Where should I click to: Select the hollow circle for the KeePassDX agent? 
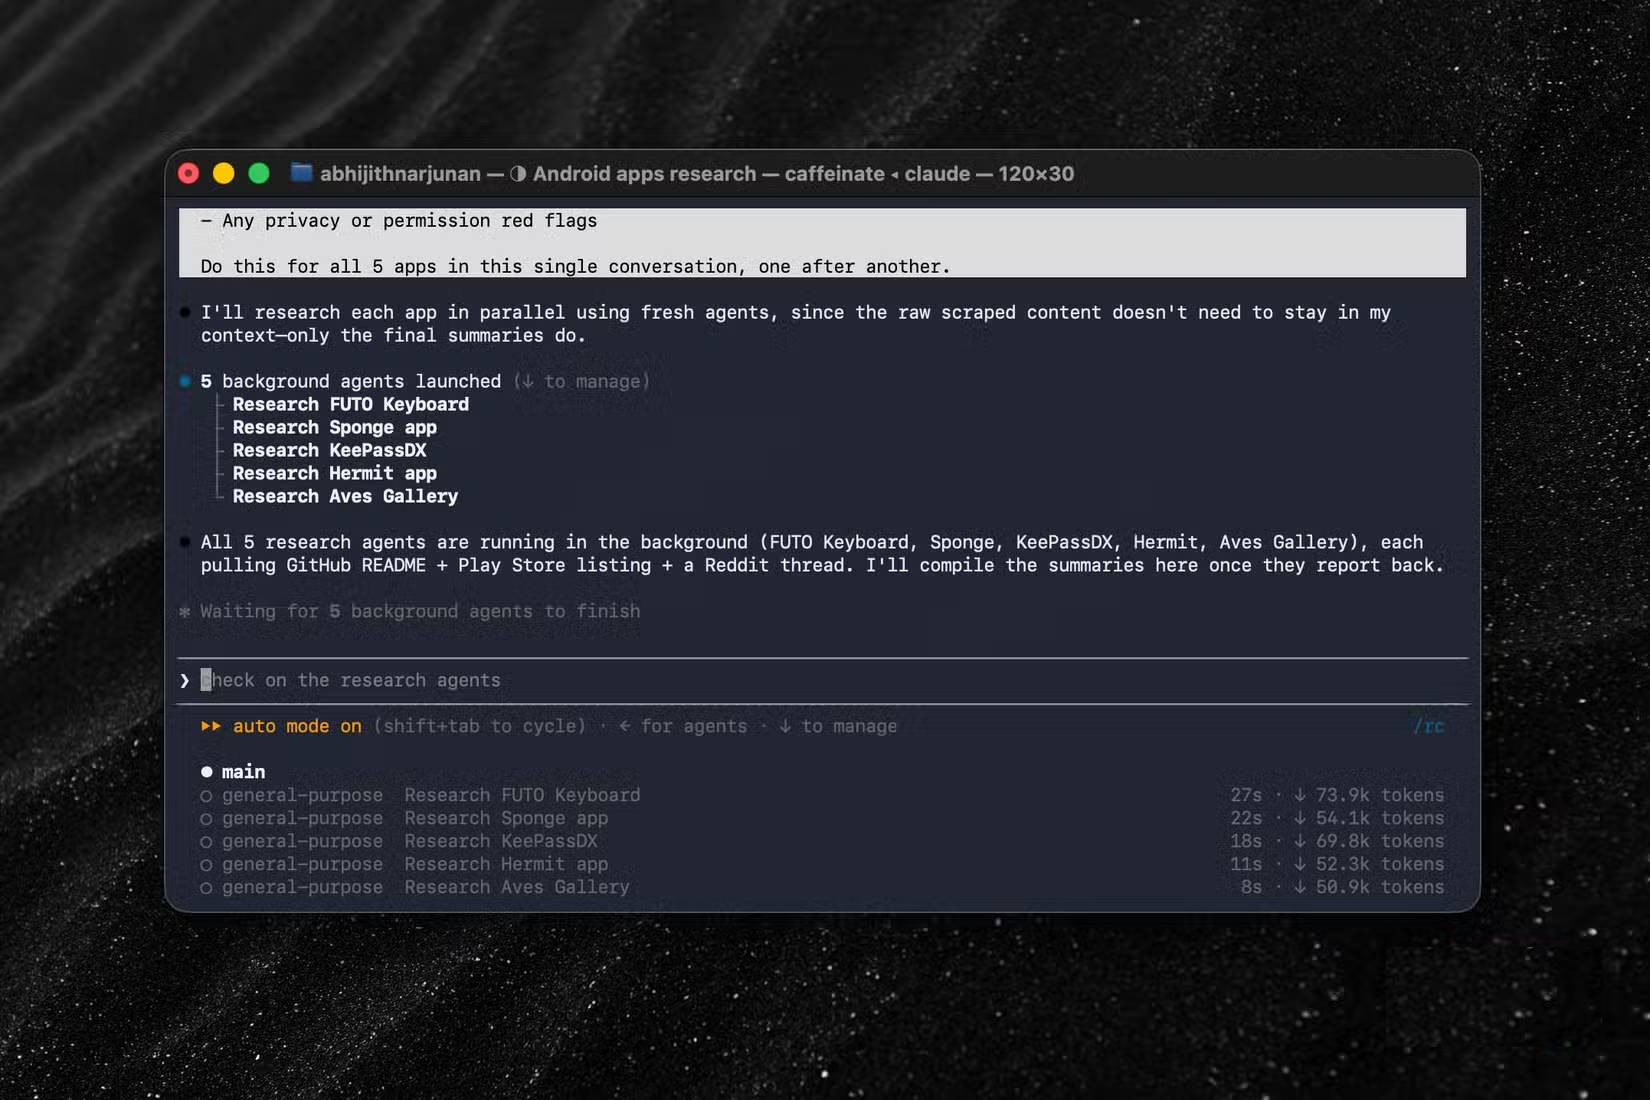(x=206, y=842)
